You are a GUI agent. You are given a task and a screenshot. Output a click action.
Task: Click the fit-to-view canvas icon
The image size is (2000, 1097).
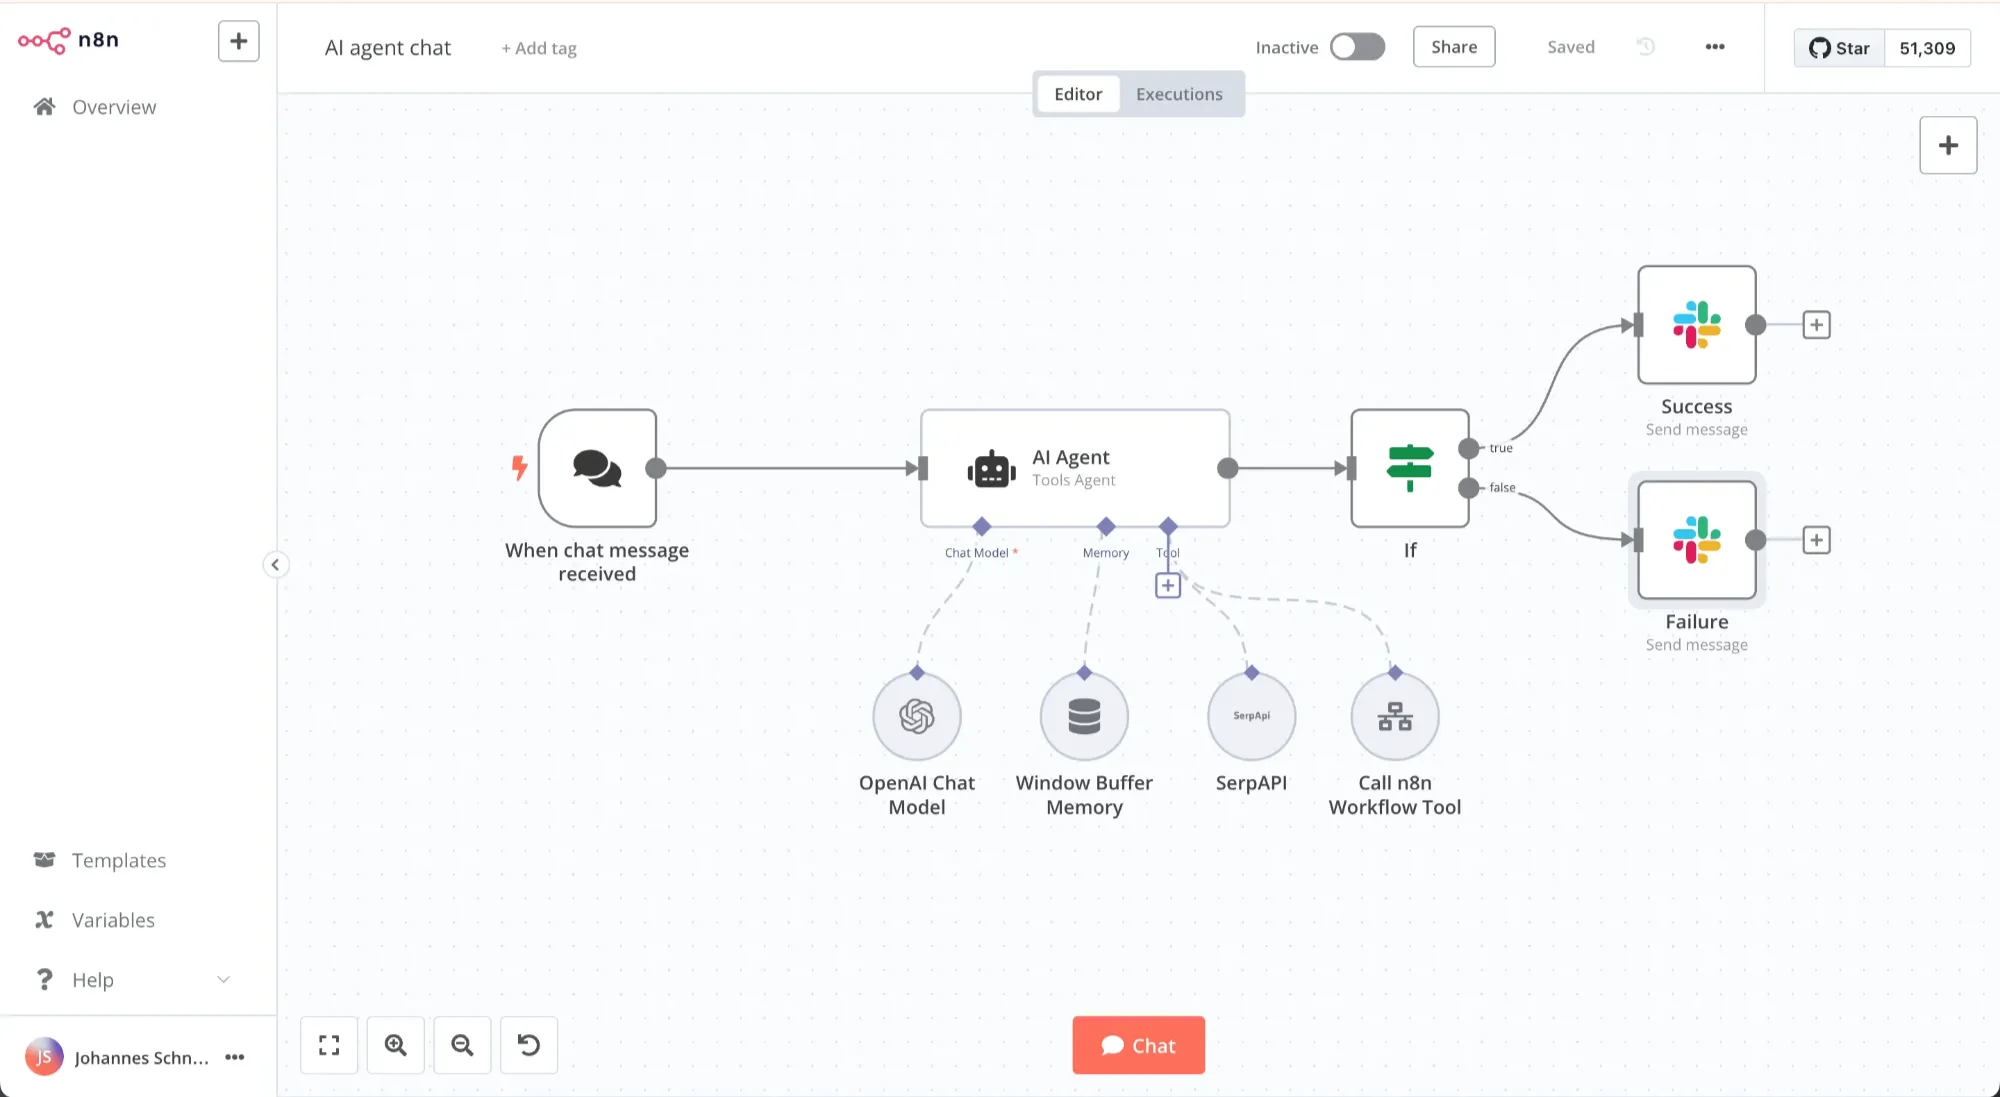point(329,1045)
